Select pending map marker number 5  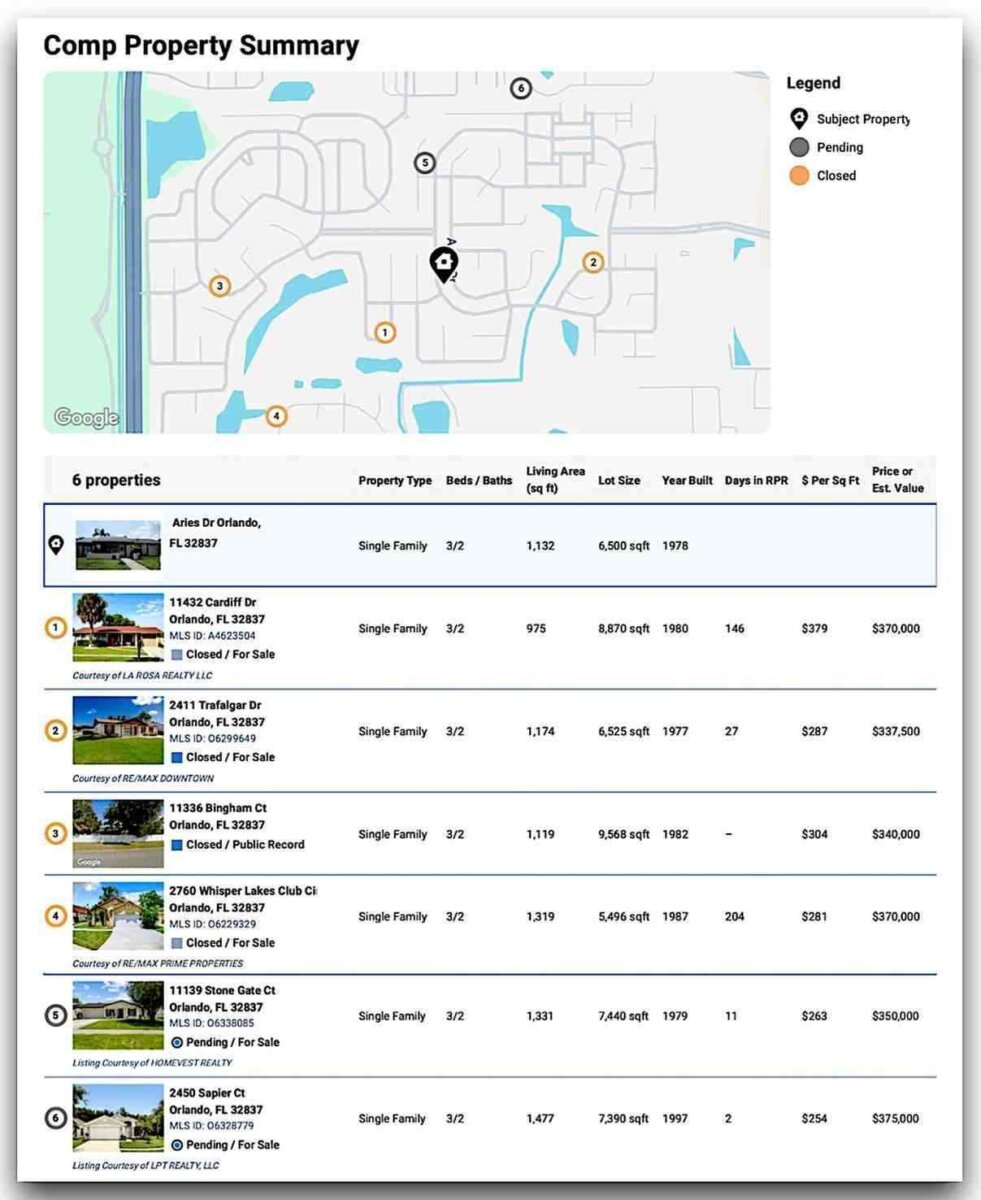tap(425, 162)
